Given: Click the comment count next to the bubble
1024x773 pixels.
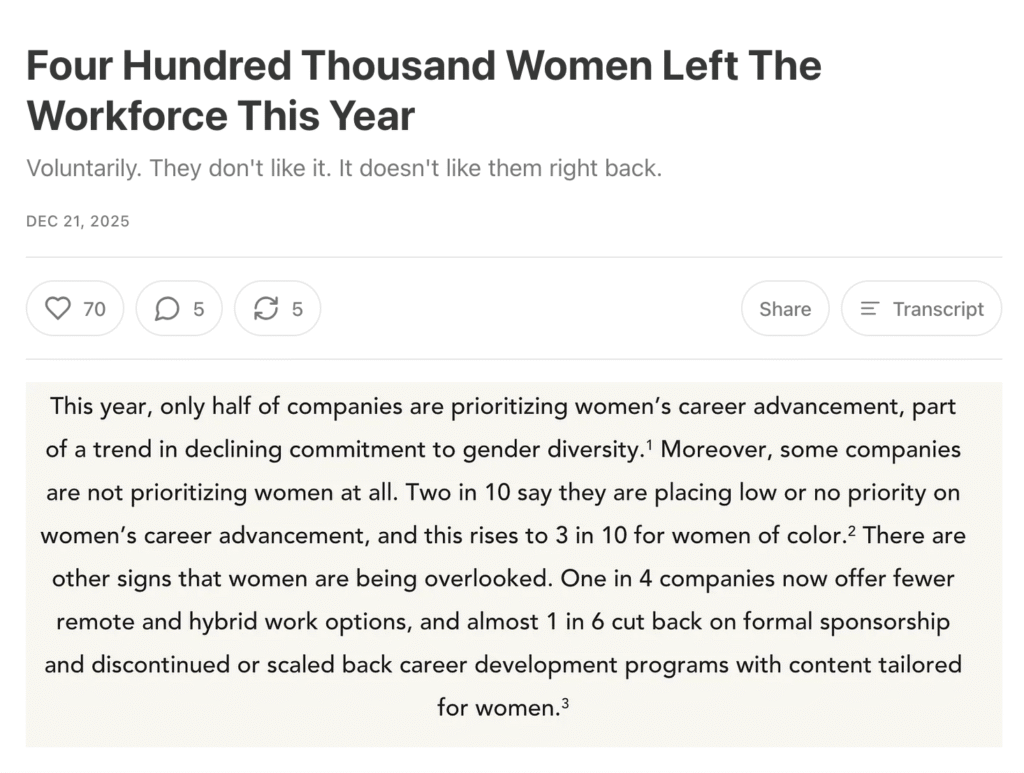Looking at the screenshot, I should [199, 309].
